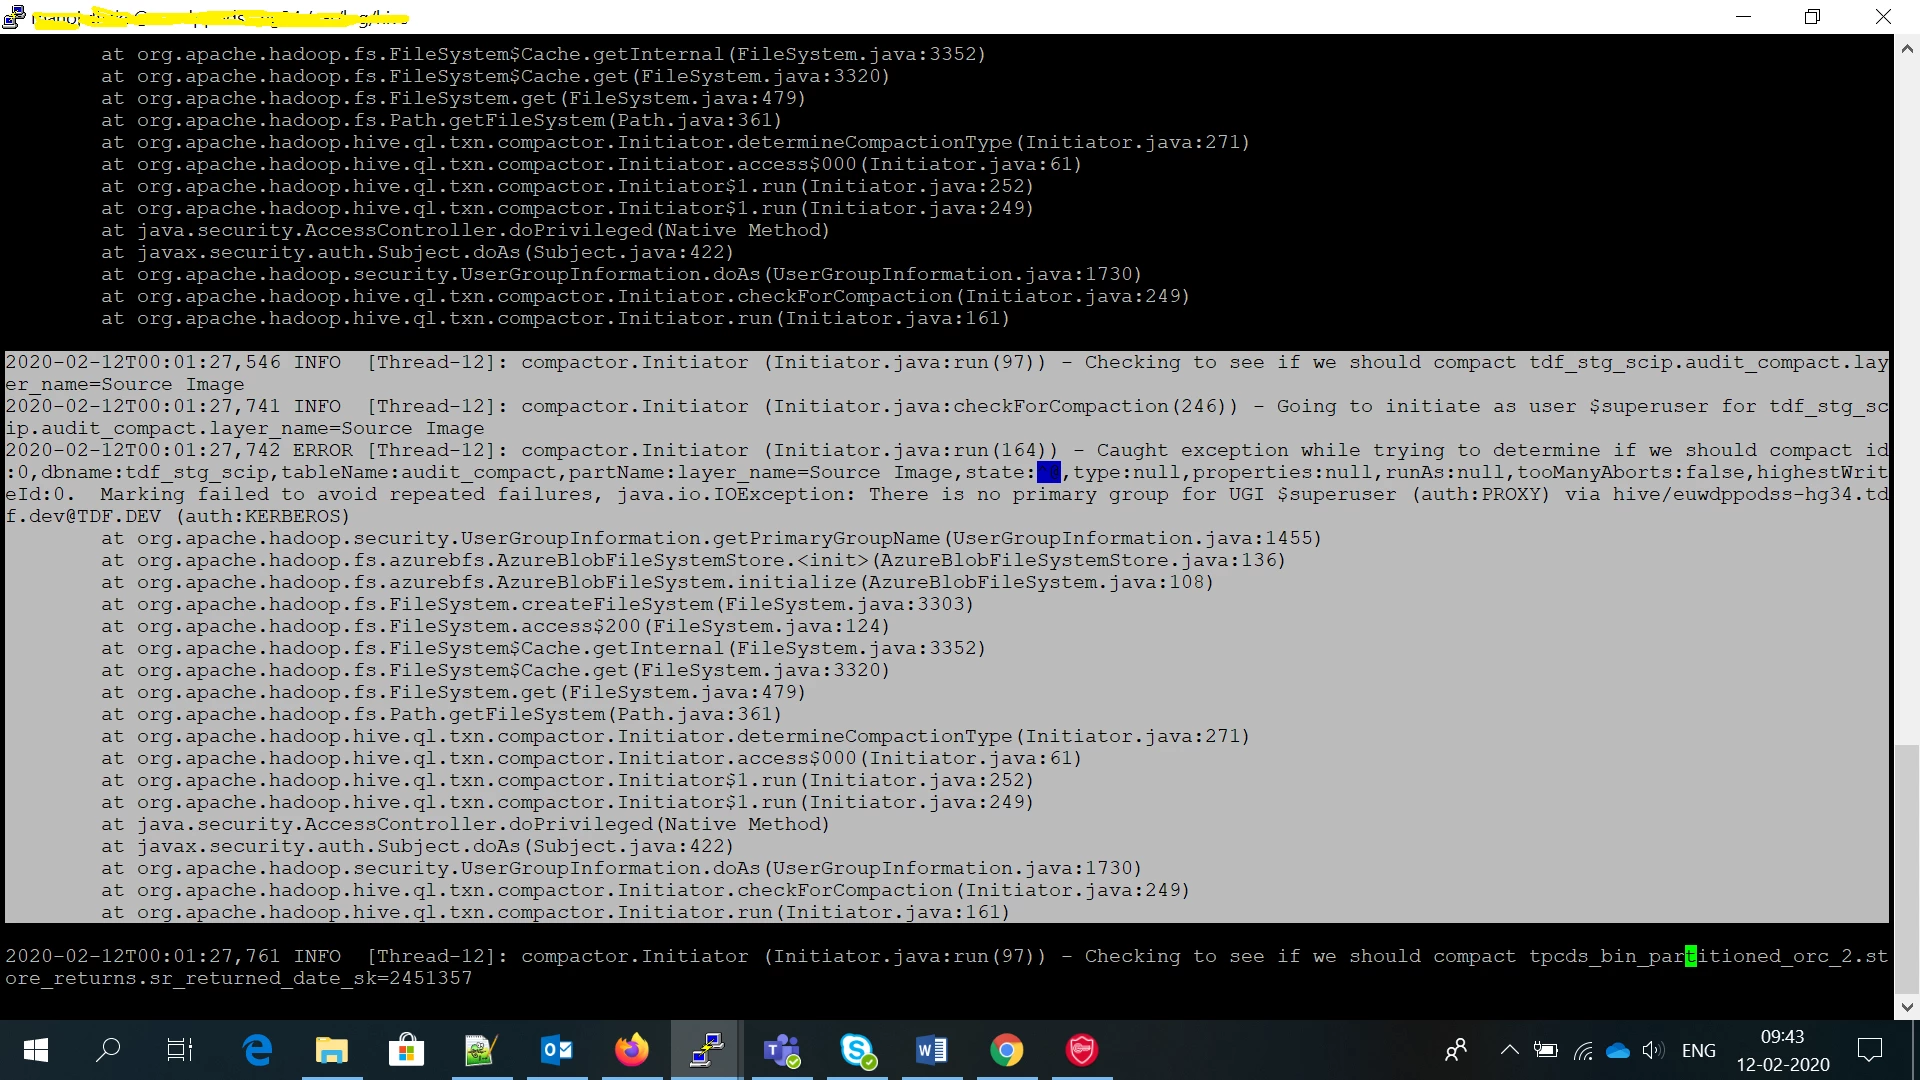Click 'java.io.IOException' in the error message
The height and width of the screenshot is (1080, 1920).
pos(735,494)
